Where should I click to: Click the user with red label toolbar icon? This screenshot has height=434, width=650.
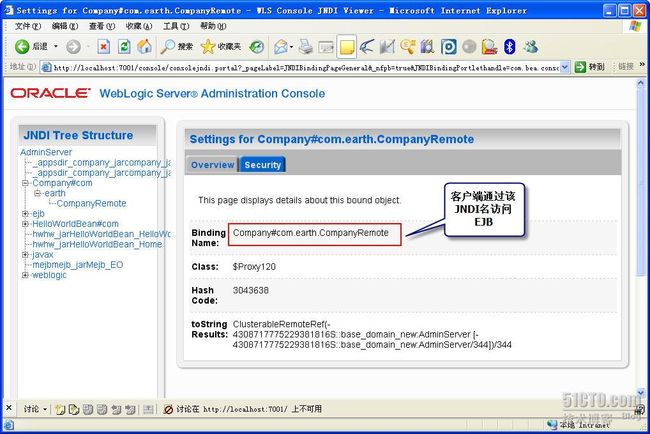[x=490, y=46]
